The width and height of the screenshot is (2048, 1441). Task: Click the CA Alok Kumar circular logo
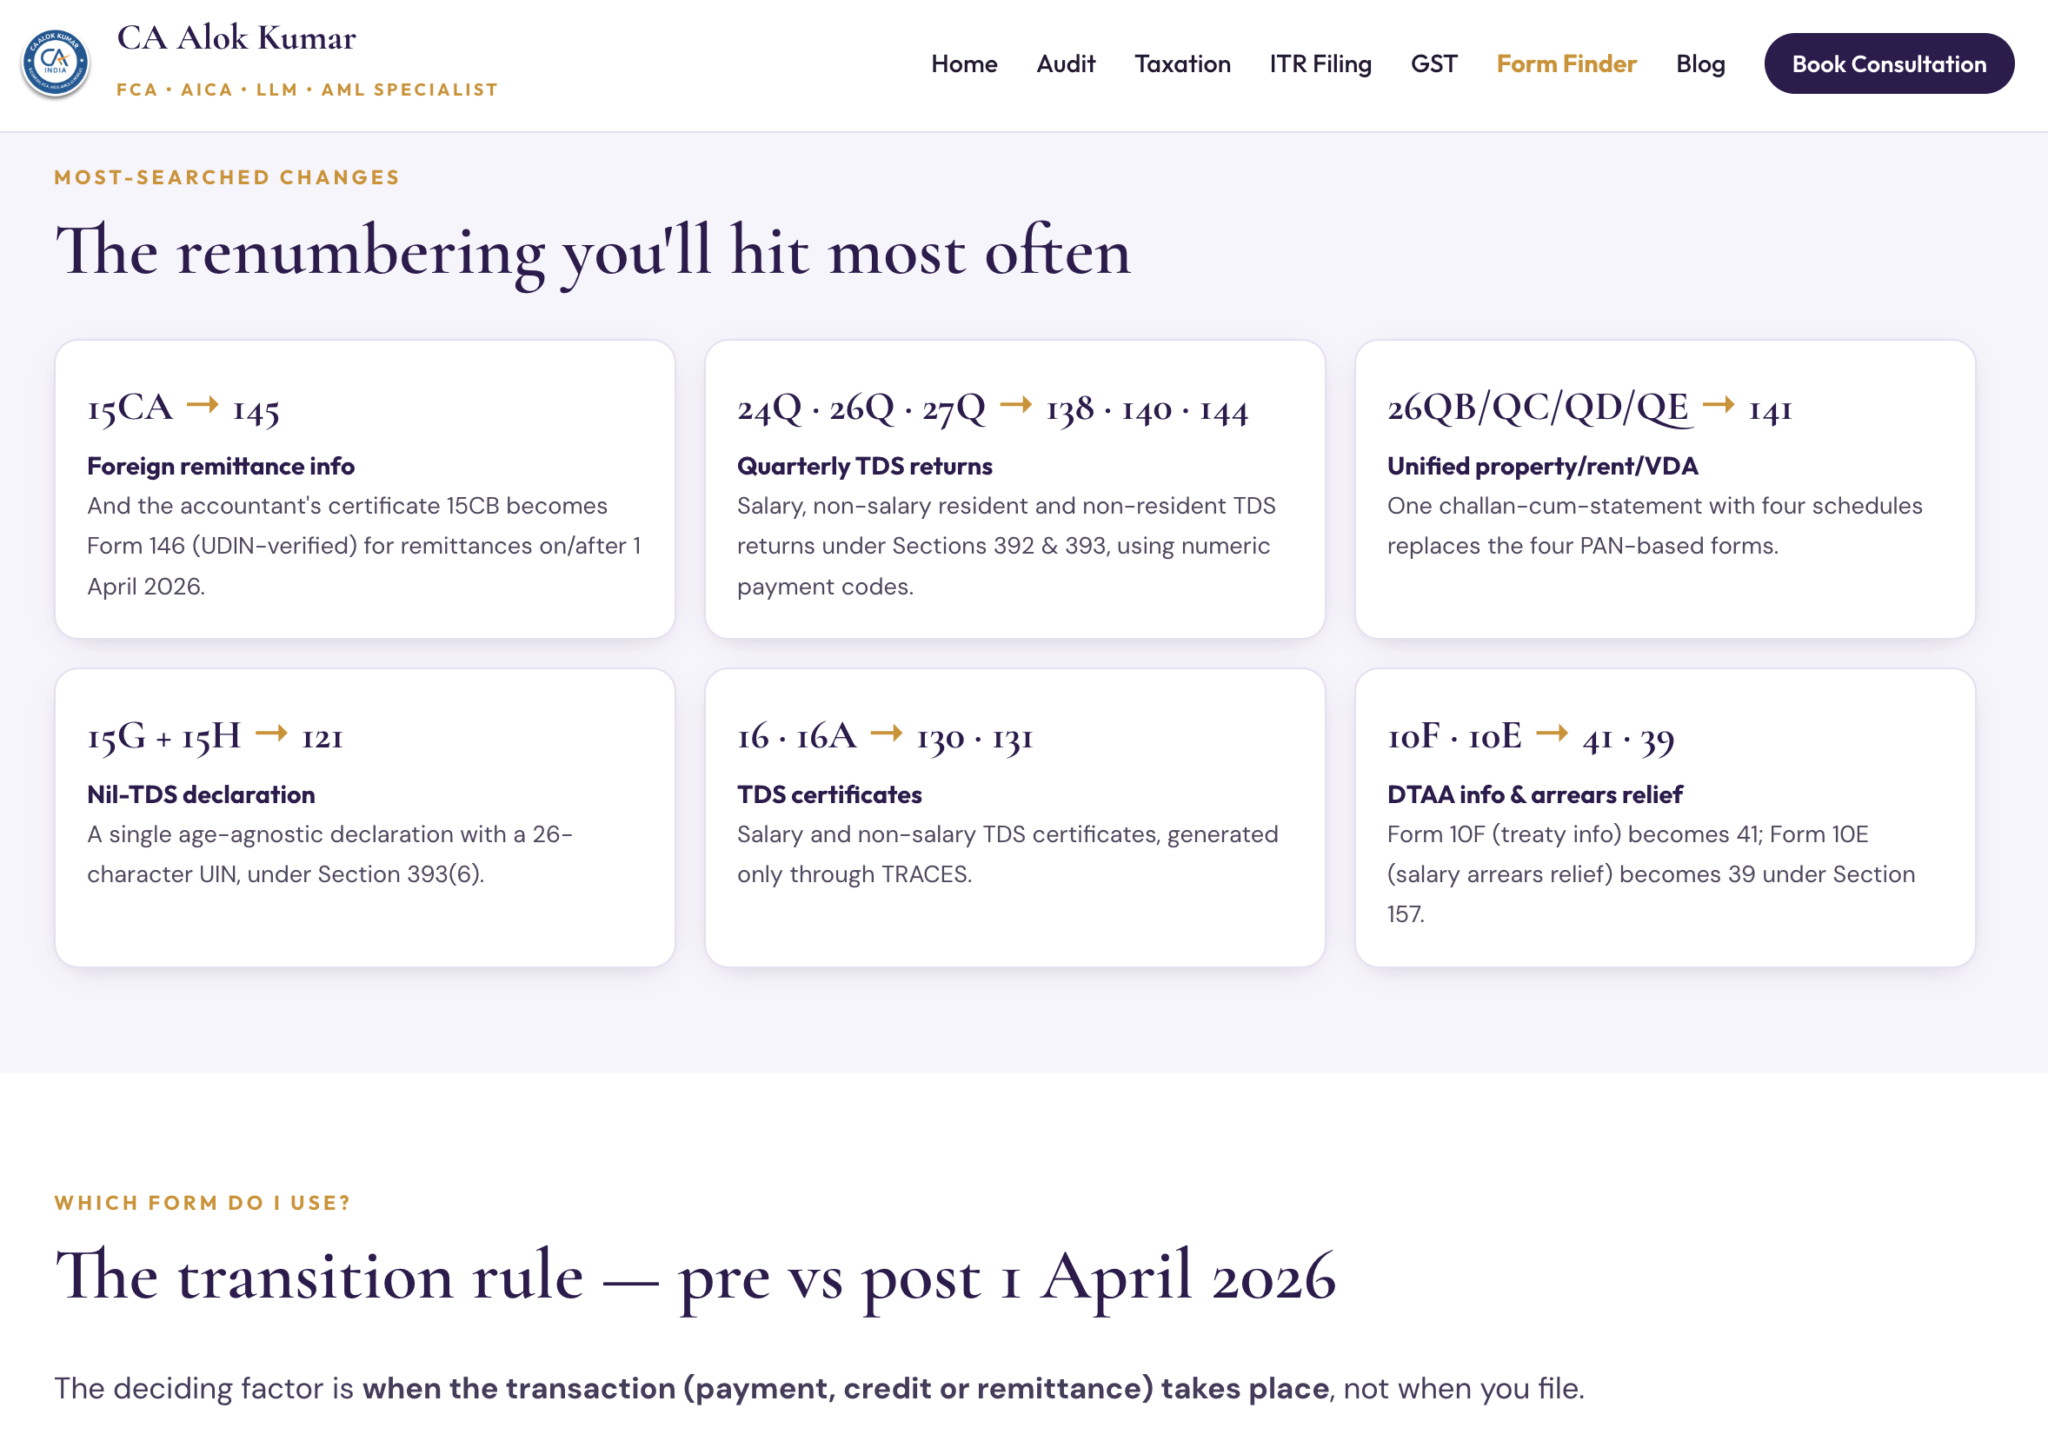56,64
